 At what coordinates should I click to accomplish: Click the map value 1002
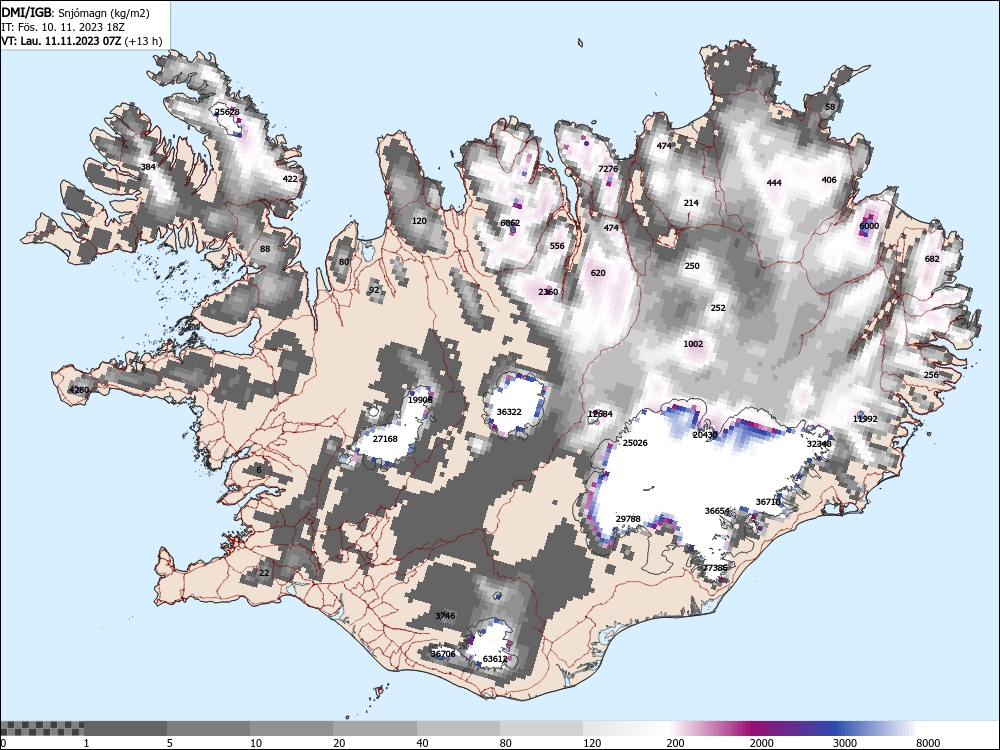coord(693,344)
